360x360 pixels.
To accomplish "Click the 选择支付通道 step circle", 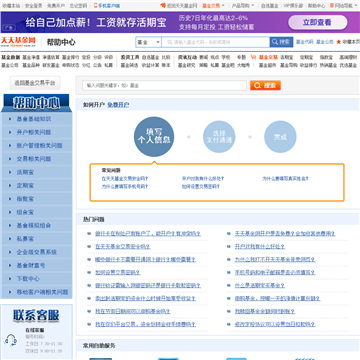I will 219,137.
